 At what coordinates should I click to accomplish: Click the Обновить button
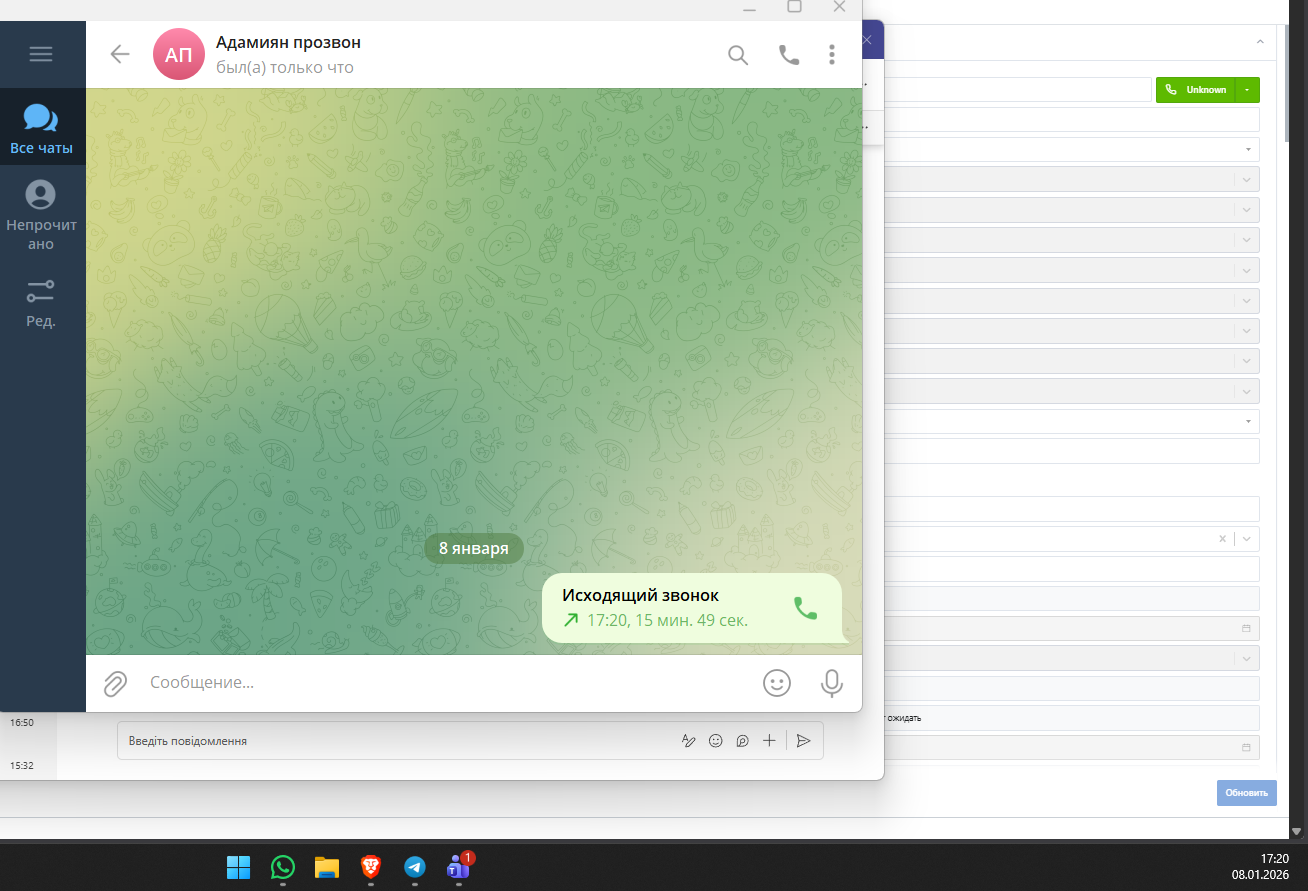(x=1247, y=793)
